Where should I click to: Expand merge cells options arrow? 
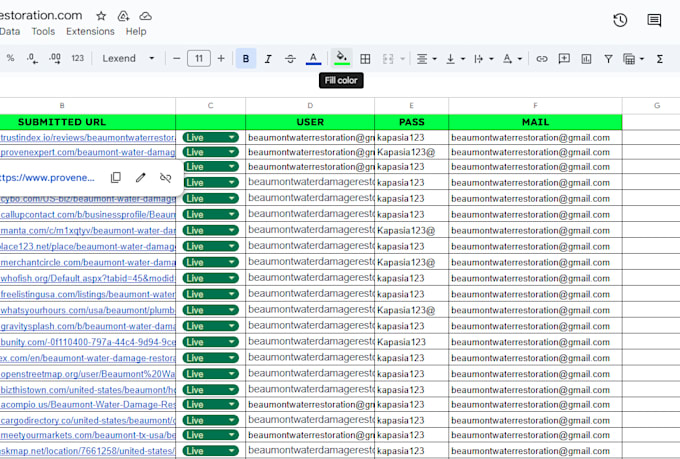[402, 59]
